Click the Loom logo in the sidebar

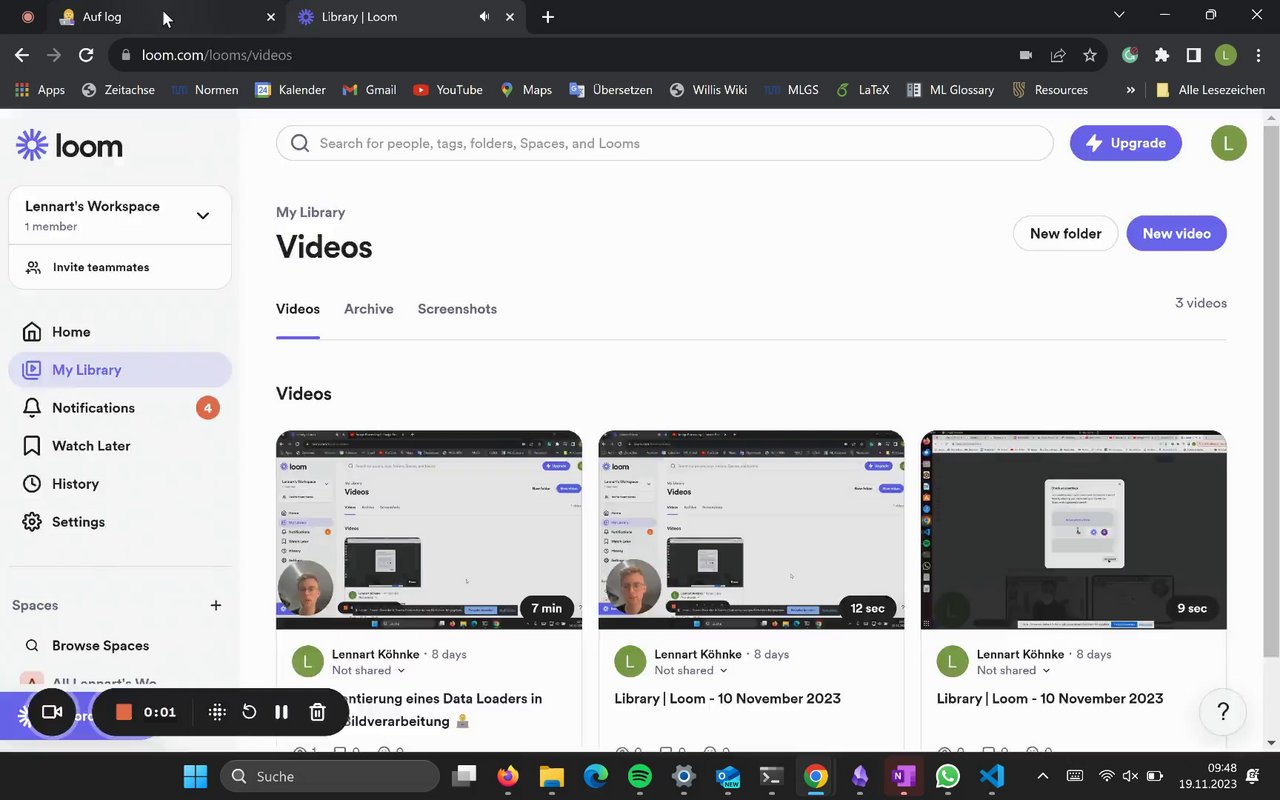69,146
